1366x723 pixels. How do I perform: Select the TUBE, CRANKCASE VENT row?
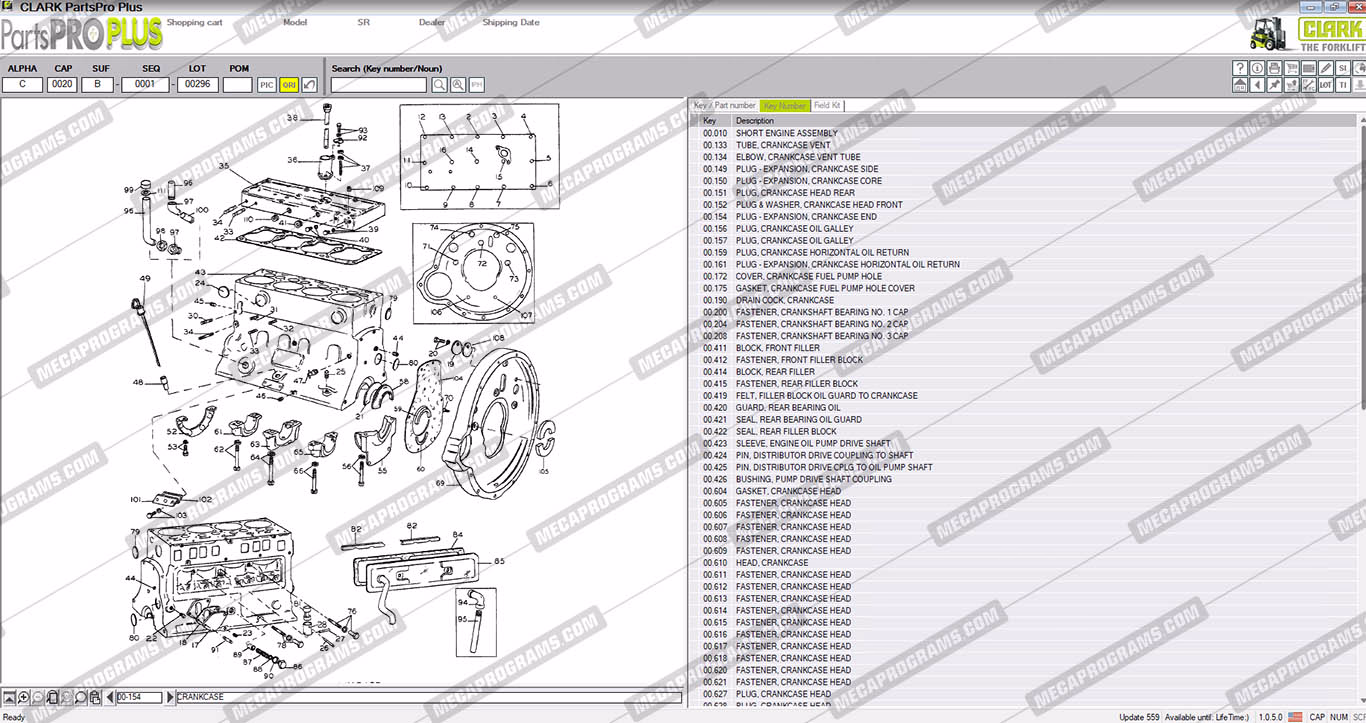pos(1024,145)
